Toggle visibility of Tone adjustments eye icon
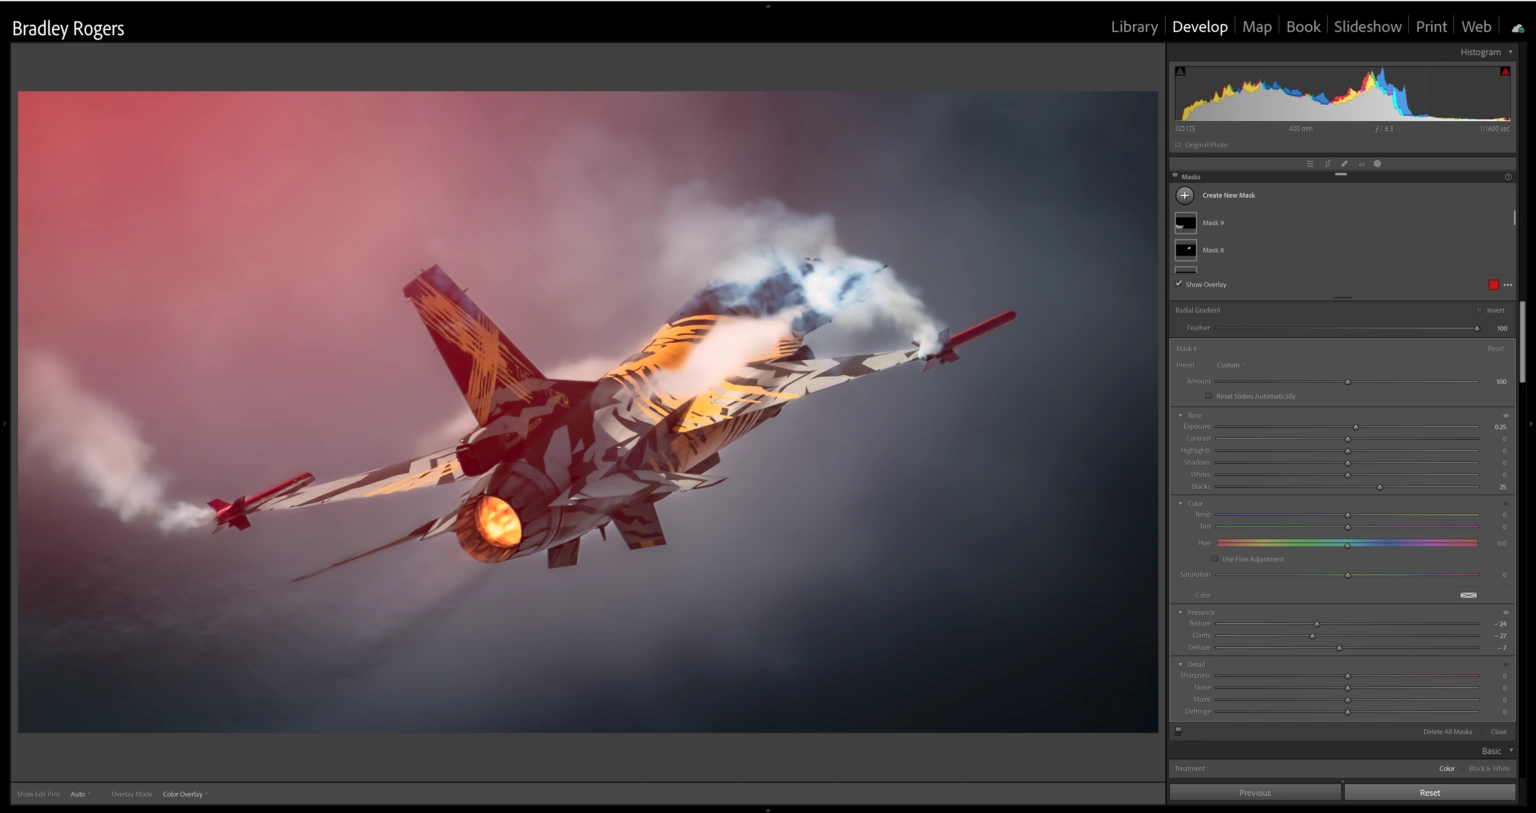 coord(1506,415)
